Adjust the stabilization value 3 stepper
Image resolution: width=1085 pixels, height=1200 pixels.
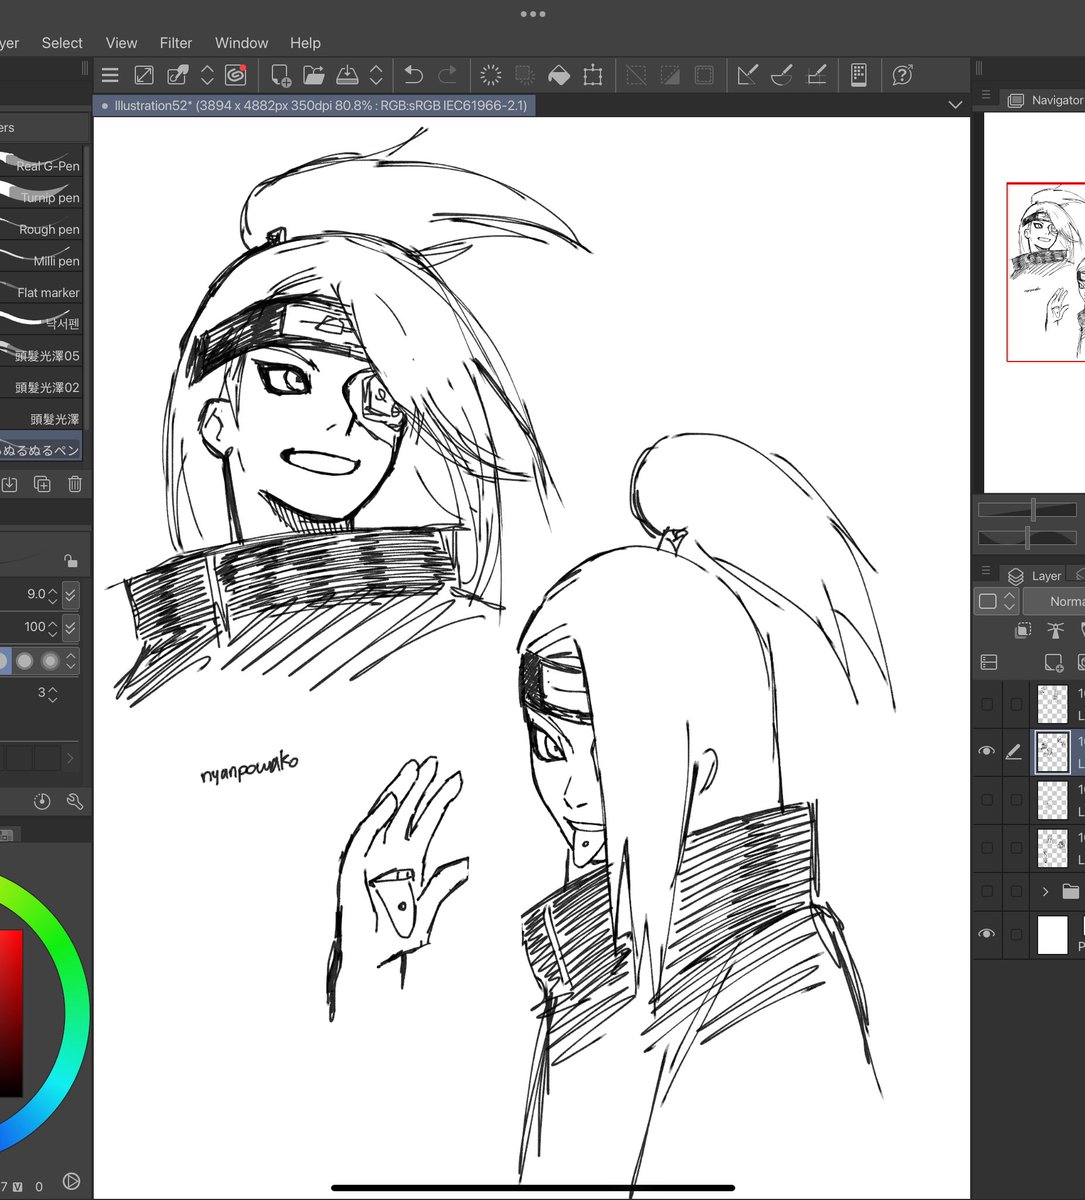[52, 693]
